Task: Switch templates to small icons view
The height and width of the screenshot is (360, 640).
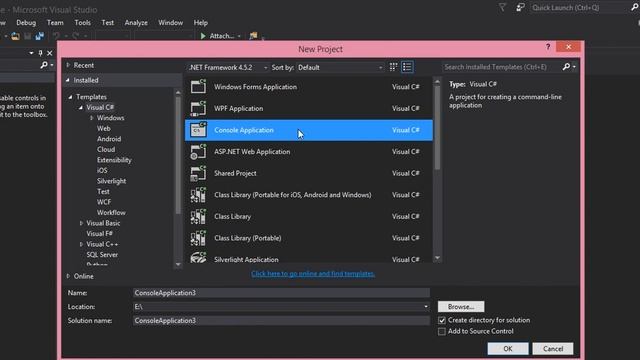Action: click(x=393, y=67)
